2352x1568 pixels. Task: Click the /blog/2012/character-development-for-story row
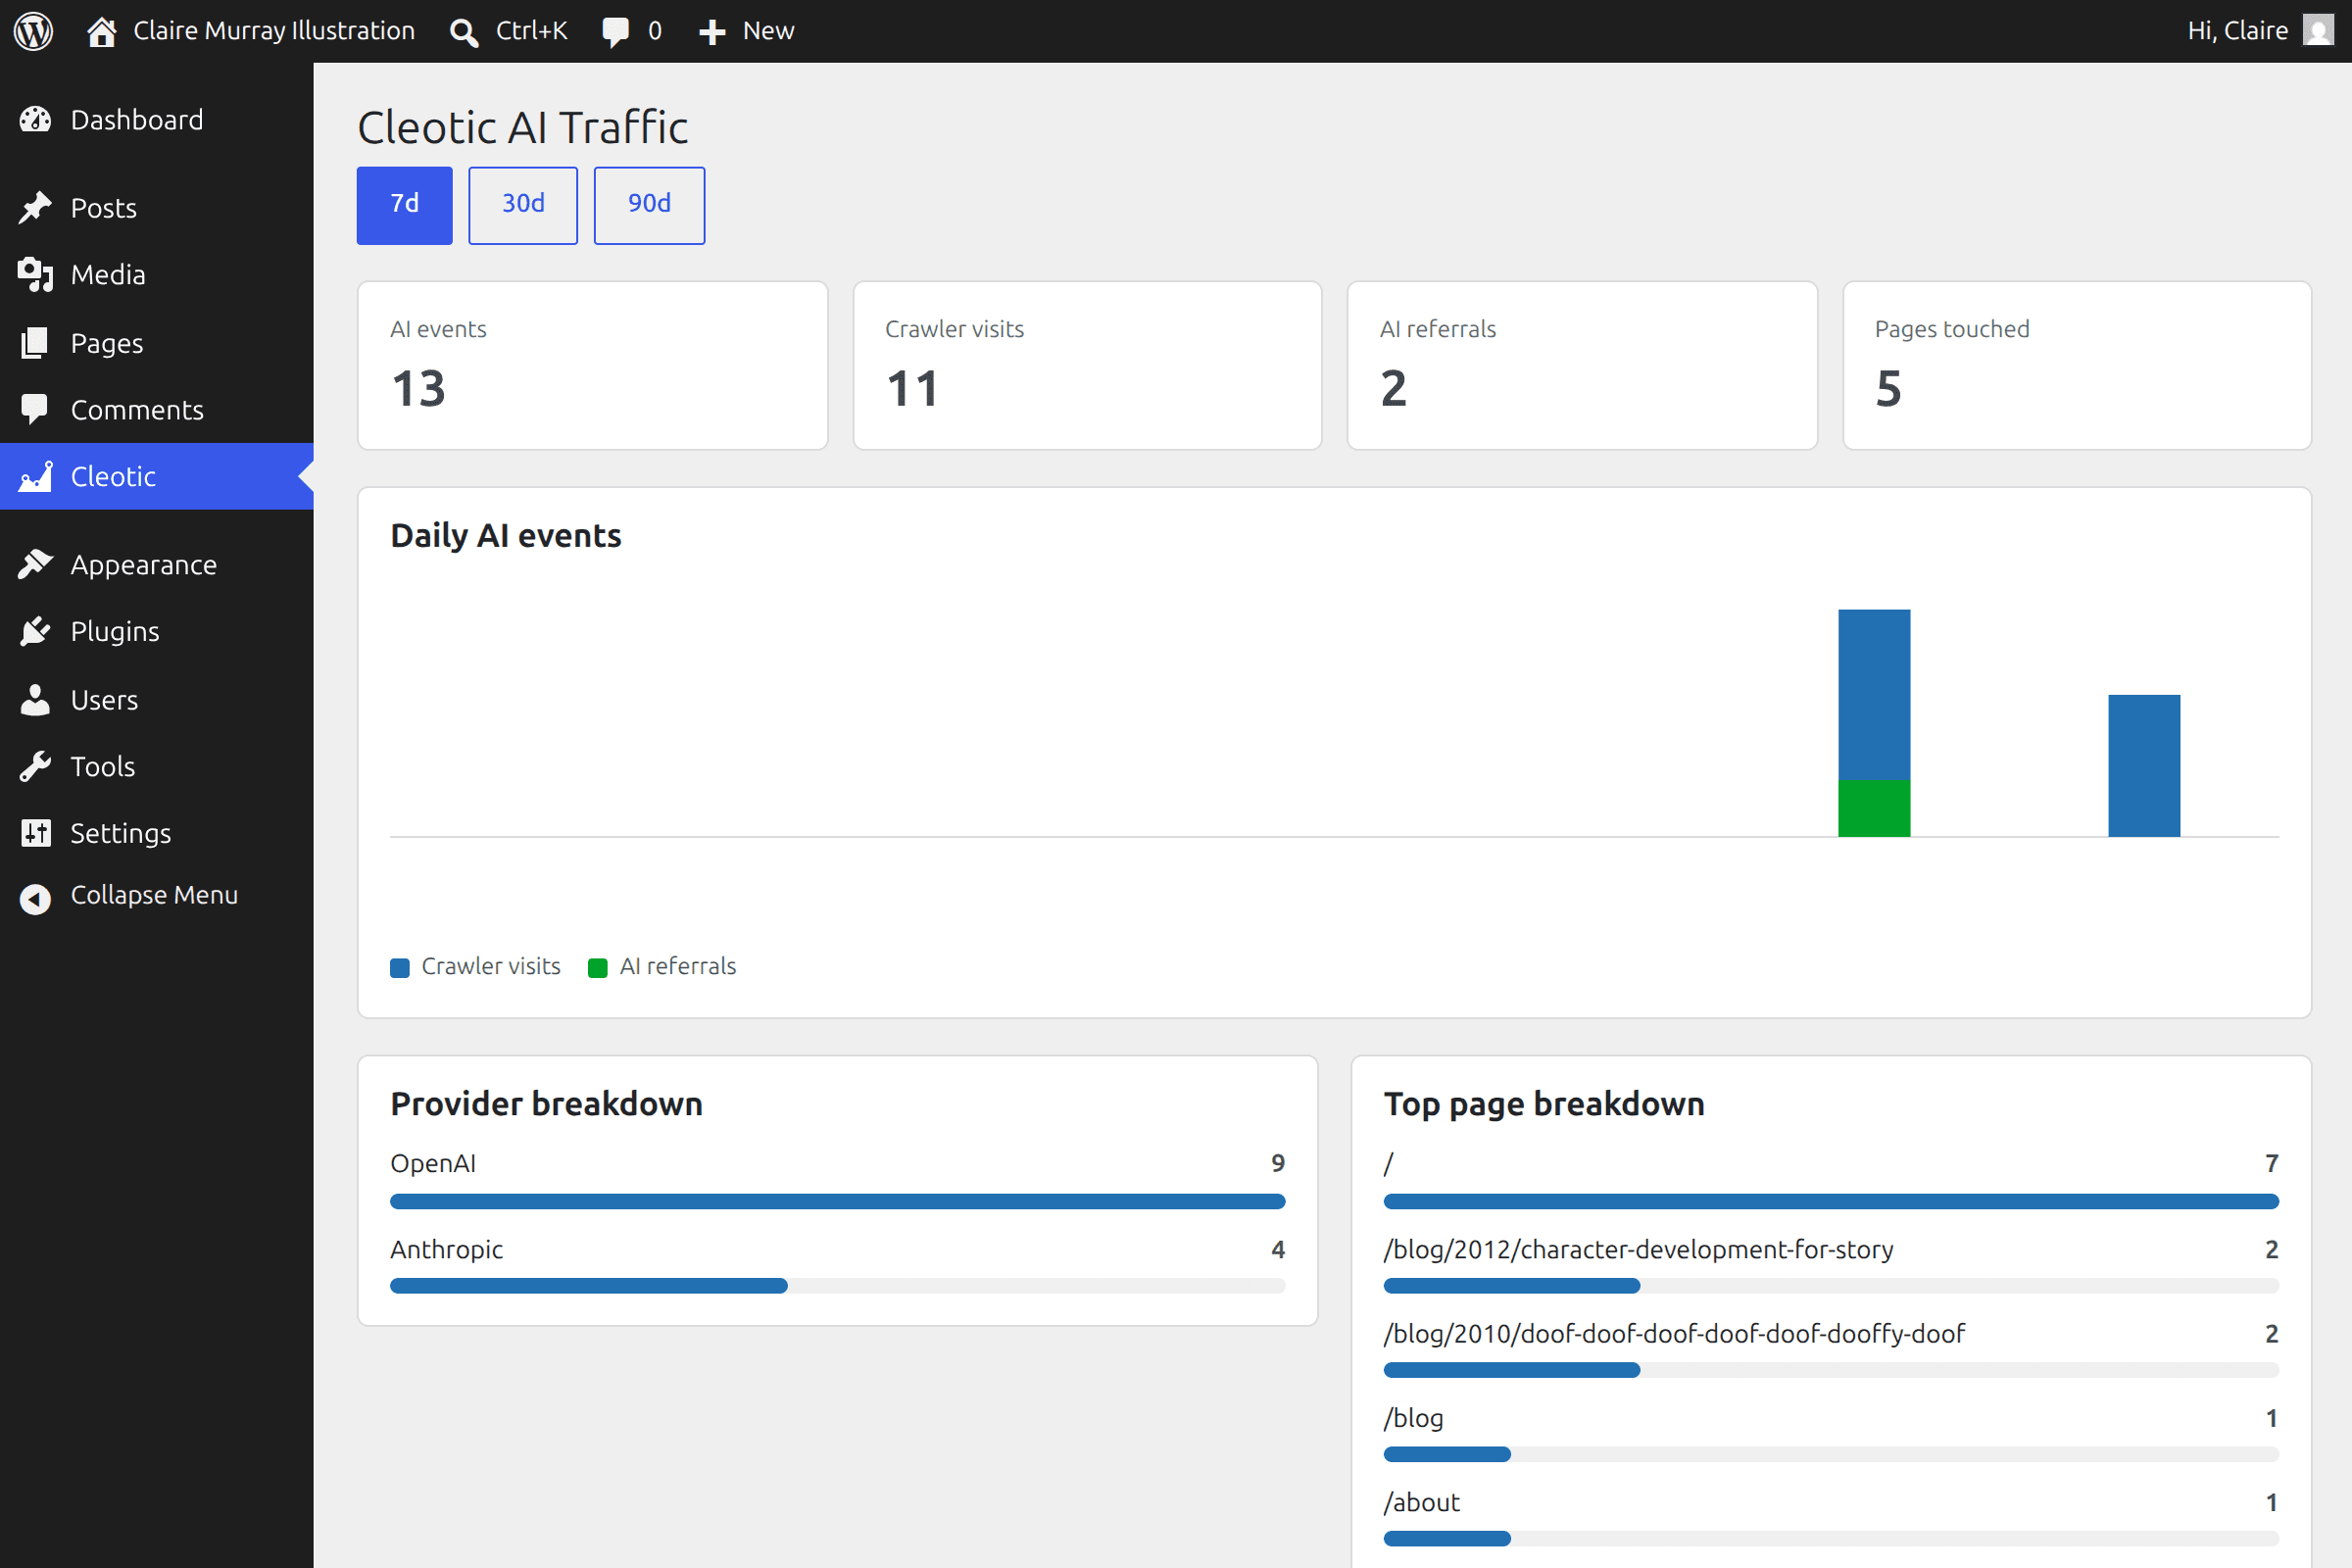[1831, 1264]
